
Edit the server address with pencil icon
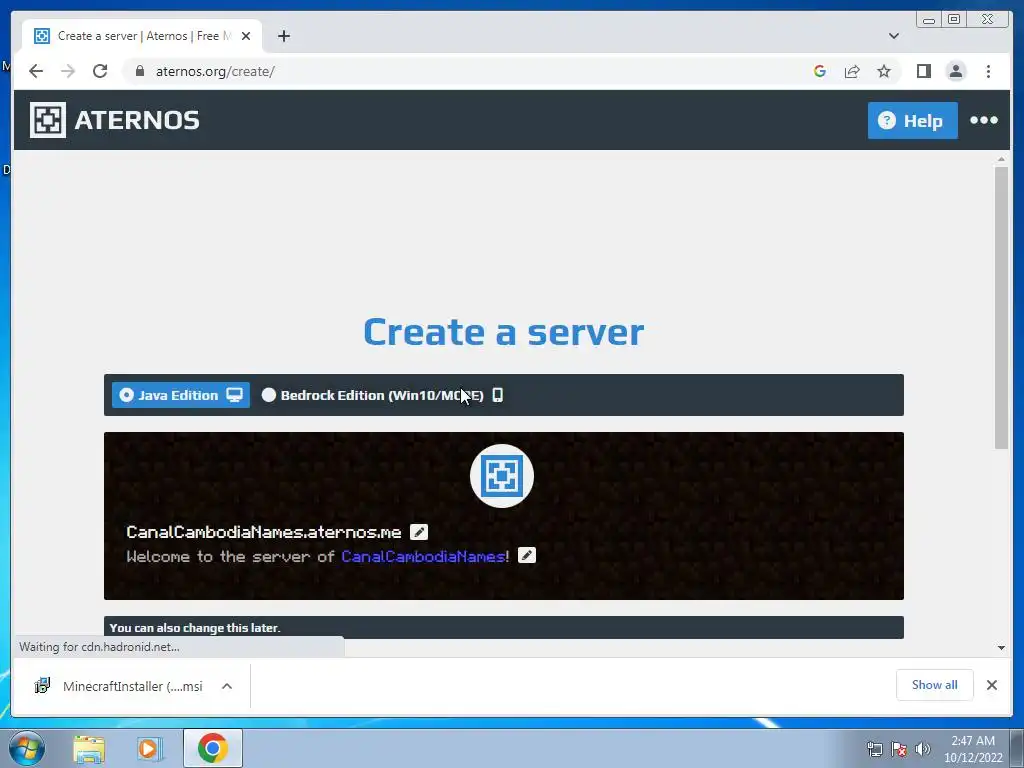[x=419, y=532]
